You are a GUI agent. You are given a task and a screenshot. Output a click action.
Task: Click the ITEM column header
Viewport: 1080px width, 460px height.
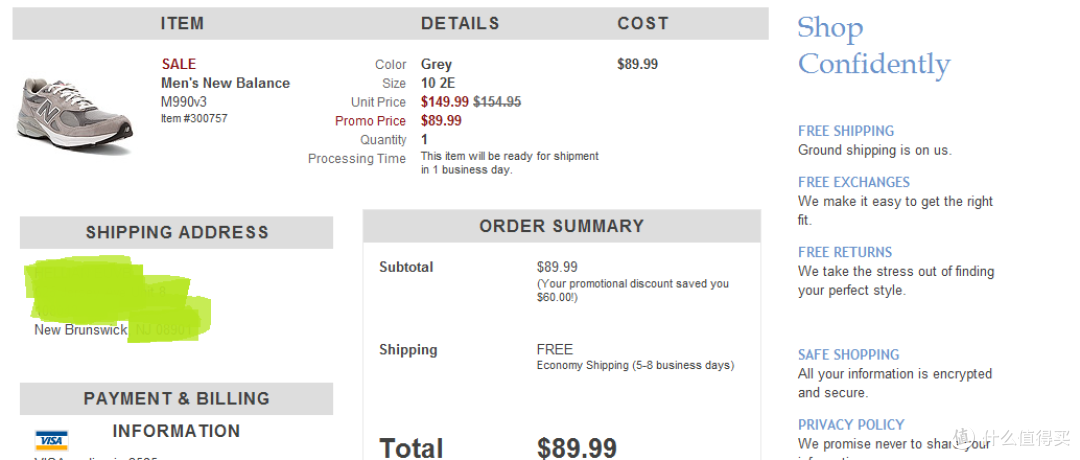point(183,23)
